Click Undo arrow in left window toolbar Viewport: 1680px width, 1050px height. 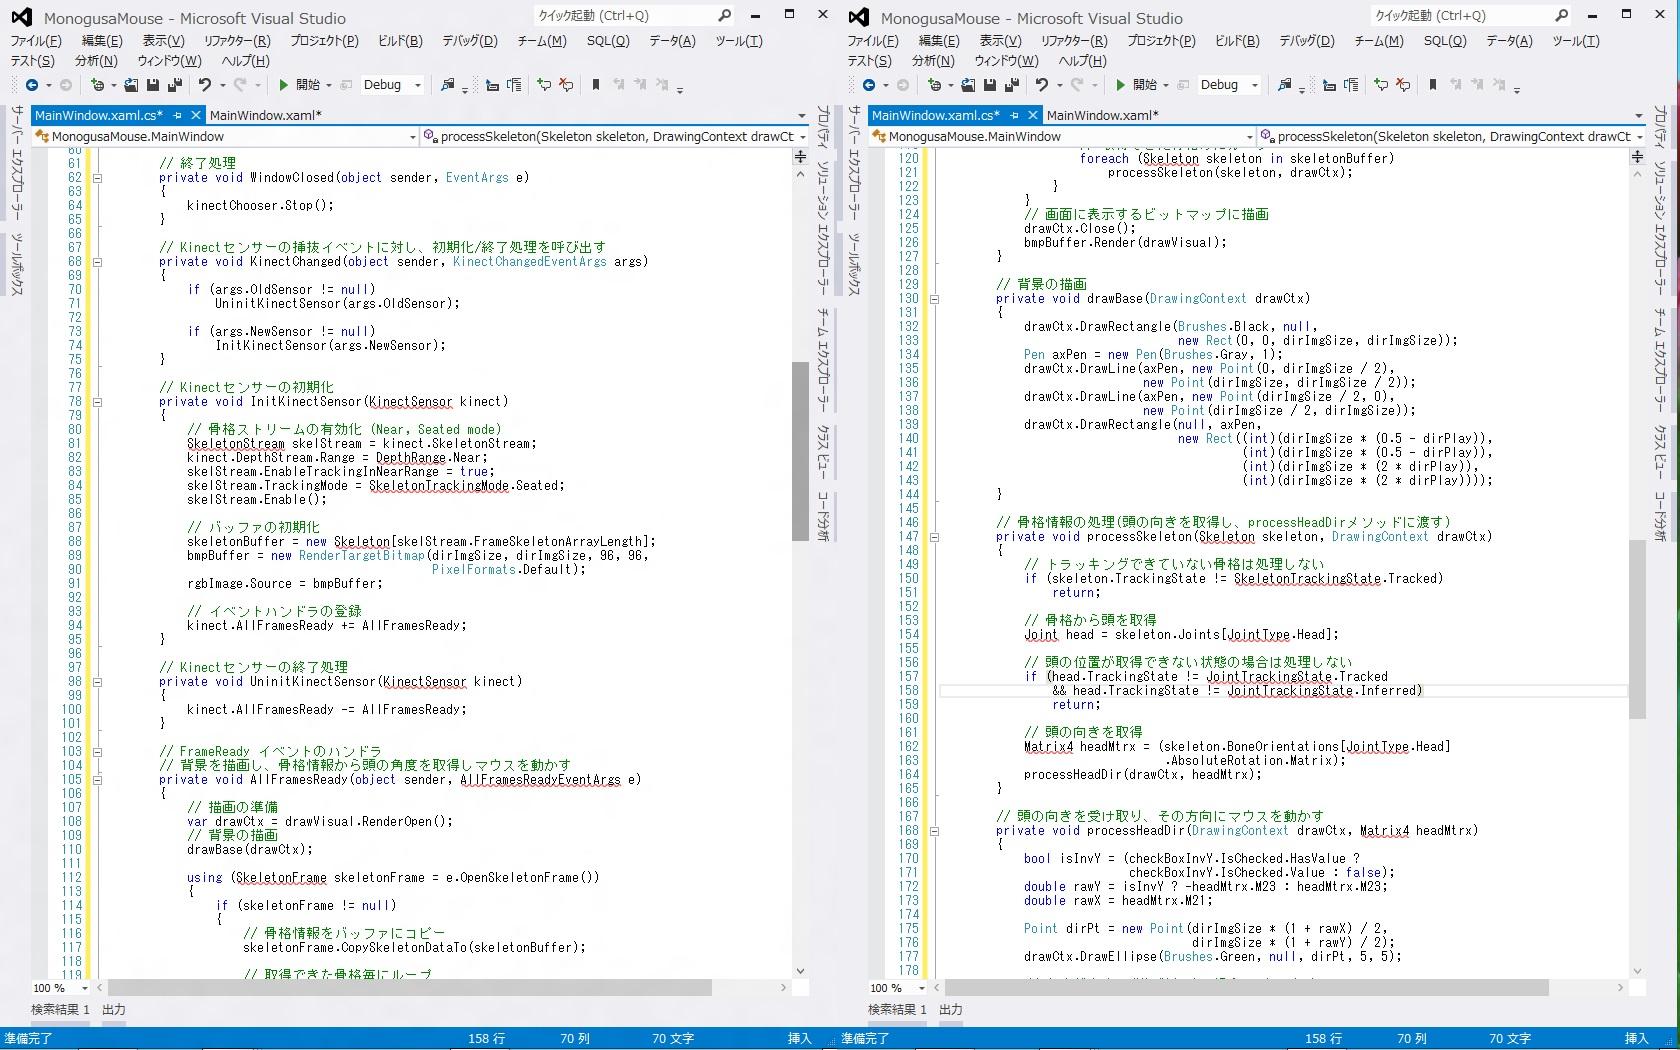205,85
